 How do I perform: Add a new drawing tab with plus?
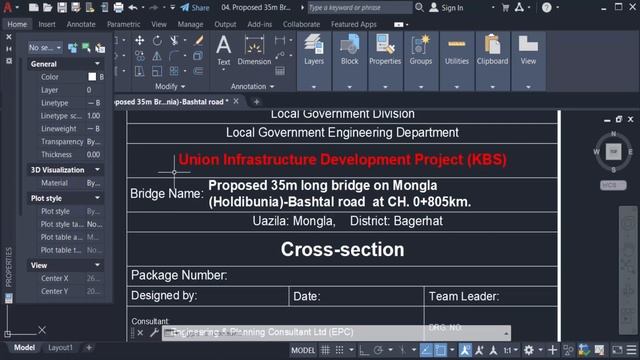click(256, 102)
